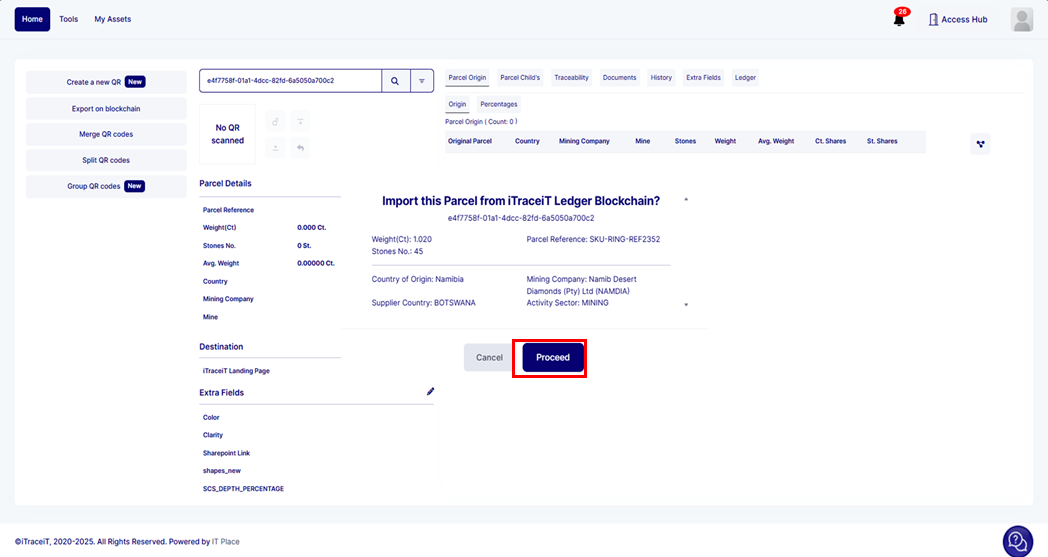
Task: Open the user profile avatar
Action: click(x=1021, y=19)
